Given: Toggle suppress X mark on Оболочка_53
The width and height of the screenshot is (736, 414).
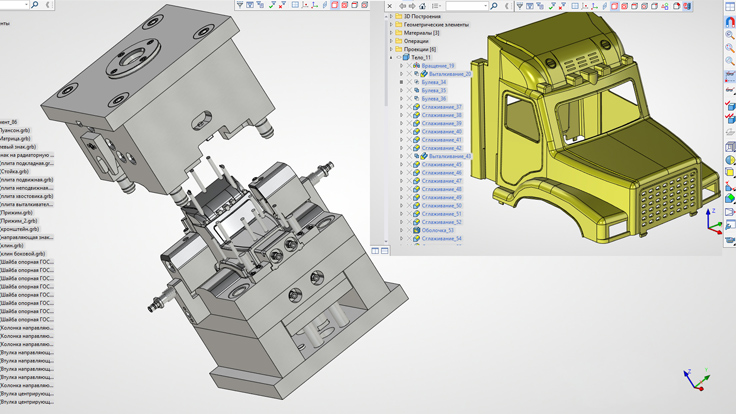Looking at the screenshot, I should (x=409, y=230).
